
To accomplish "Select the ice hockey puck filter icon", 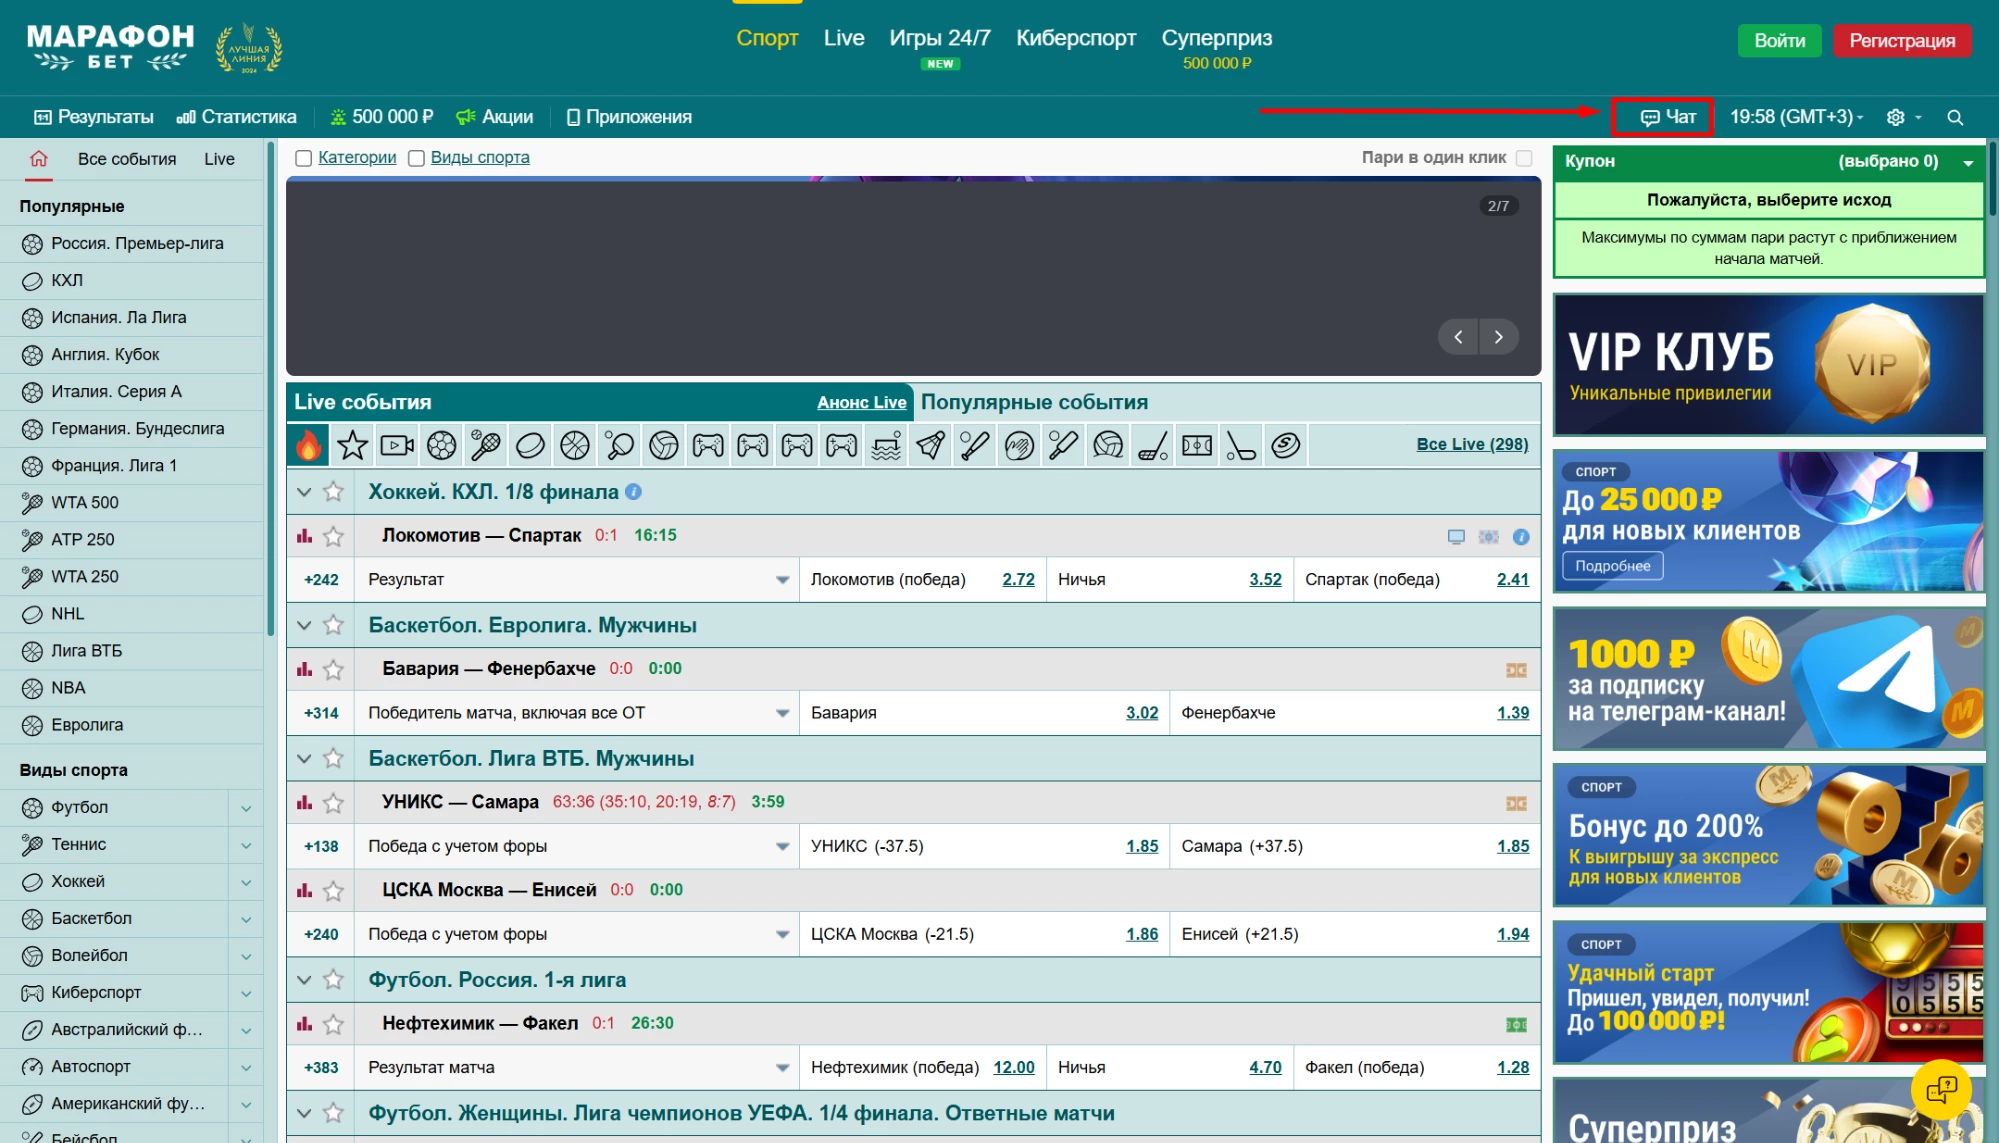I will [x=530, y=445].
